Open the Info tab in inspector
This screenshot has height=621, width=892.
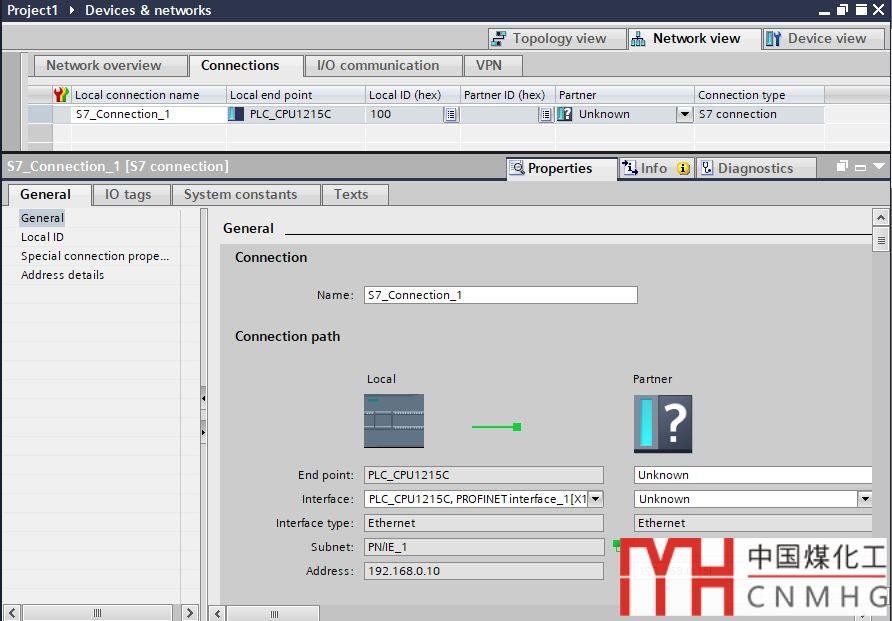(654, 169)
